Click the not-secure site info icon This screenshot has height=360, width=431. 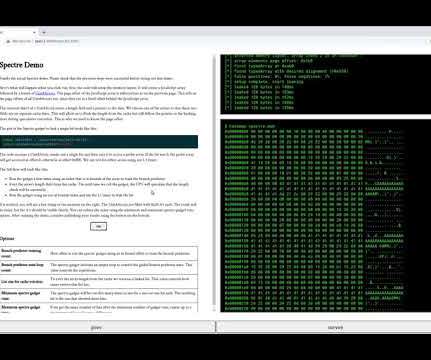click(8, 41)
